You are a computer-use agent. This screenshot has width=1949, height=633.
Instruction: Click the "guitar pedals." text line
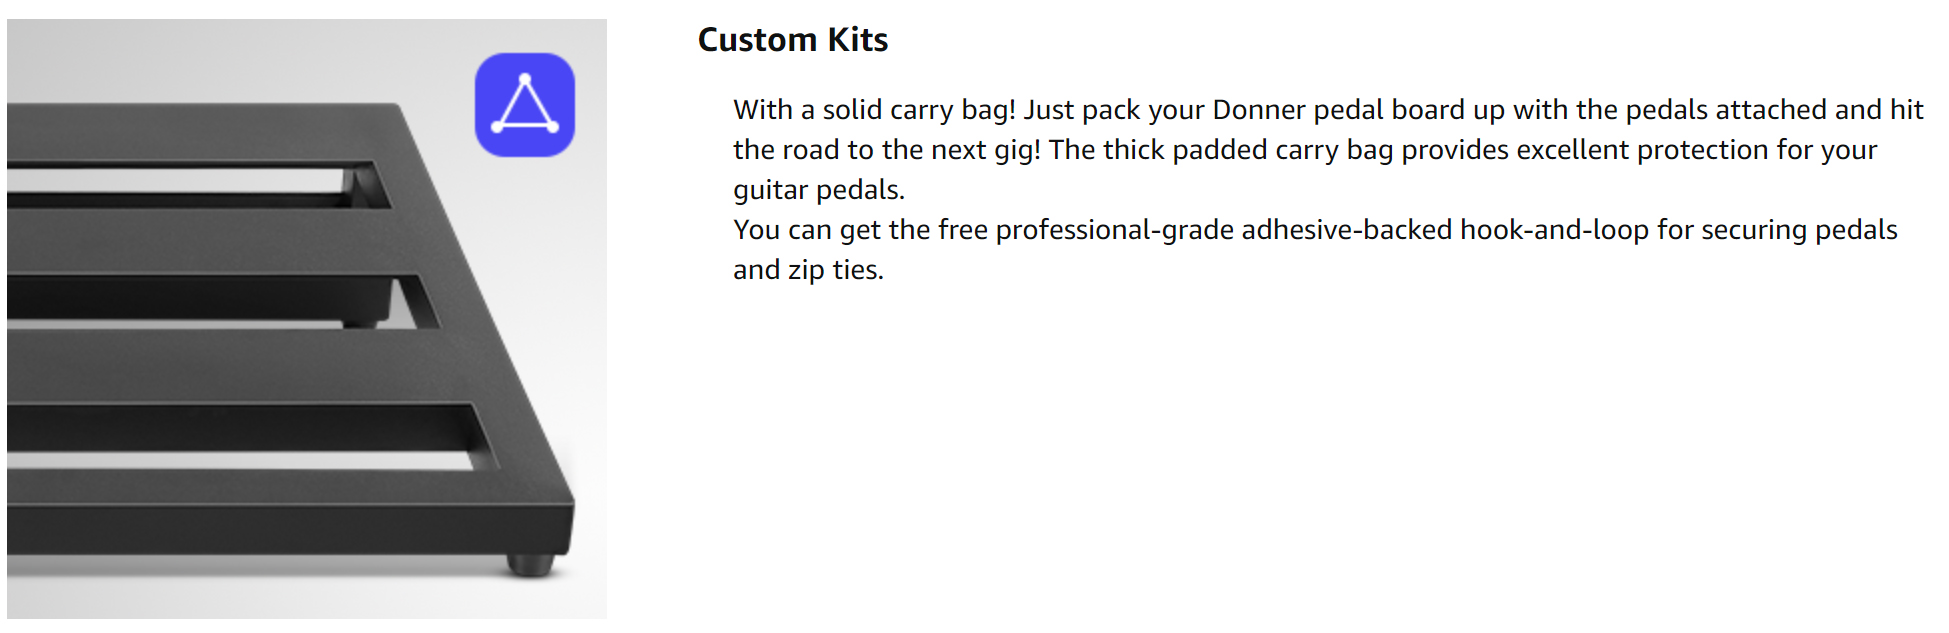point(819,190)
